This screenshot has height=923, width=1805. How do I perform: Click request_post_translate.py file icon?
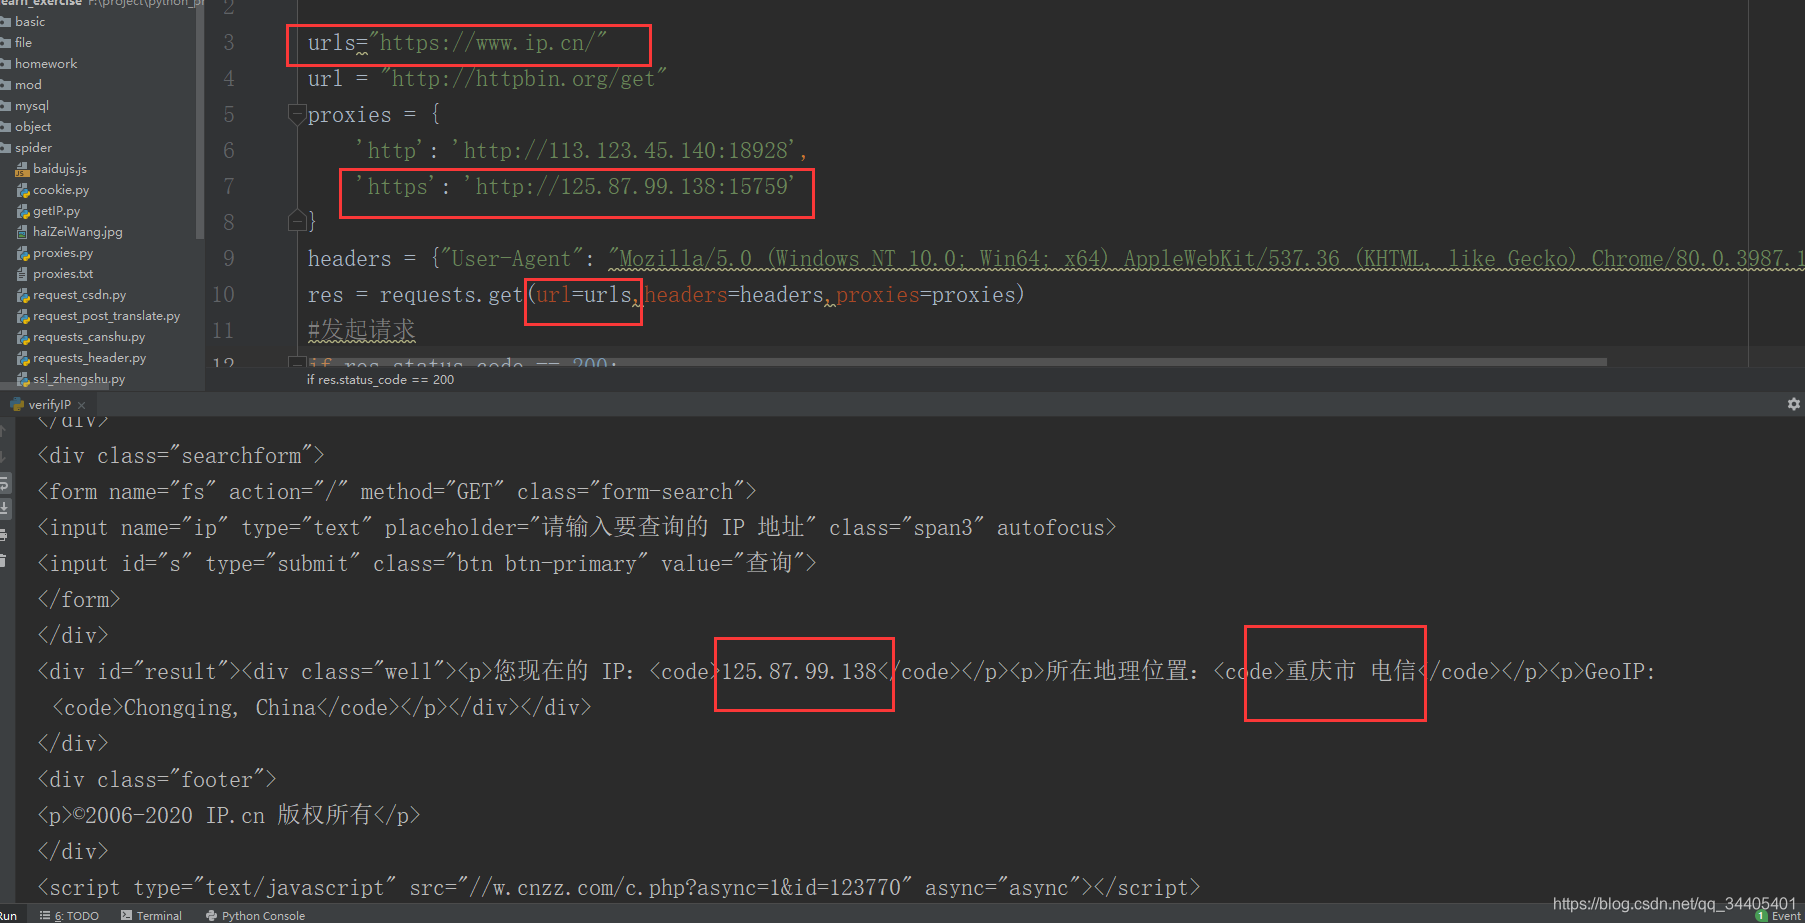(x=23, y=316)
